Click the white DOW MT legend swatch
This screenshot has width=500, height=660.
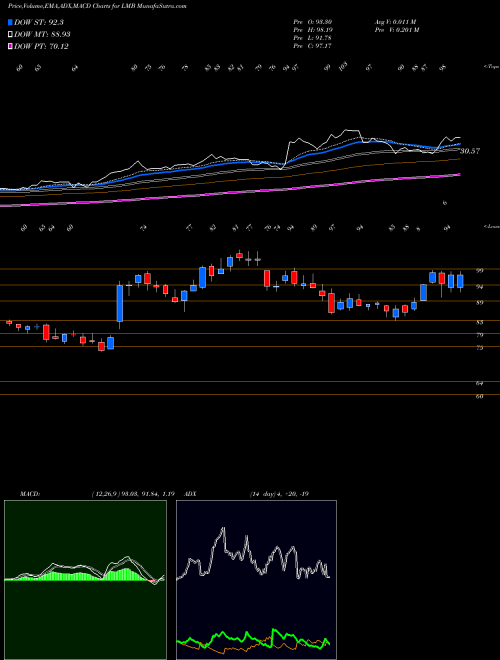[11, 35]
